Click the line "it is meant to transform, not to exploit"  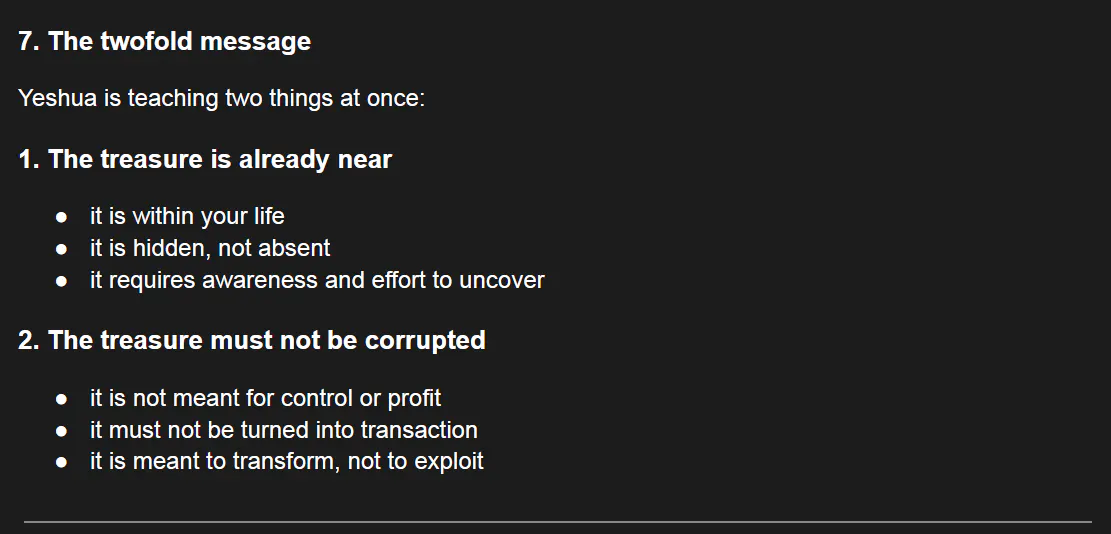286,461
